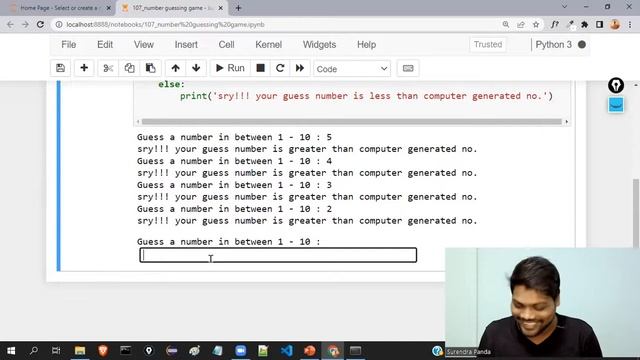Go back in the browser
This screenshot has width=640, height=360.
pyautogui.click(x=11, y=24)
